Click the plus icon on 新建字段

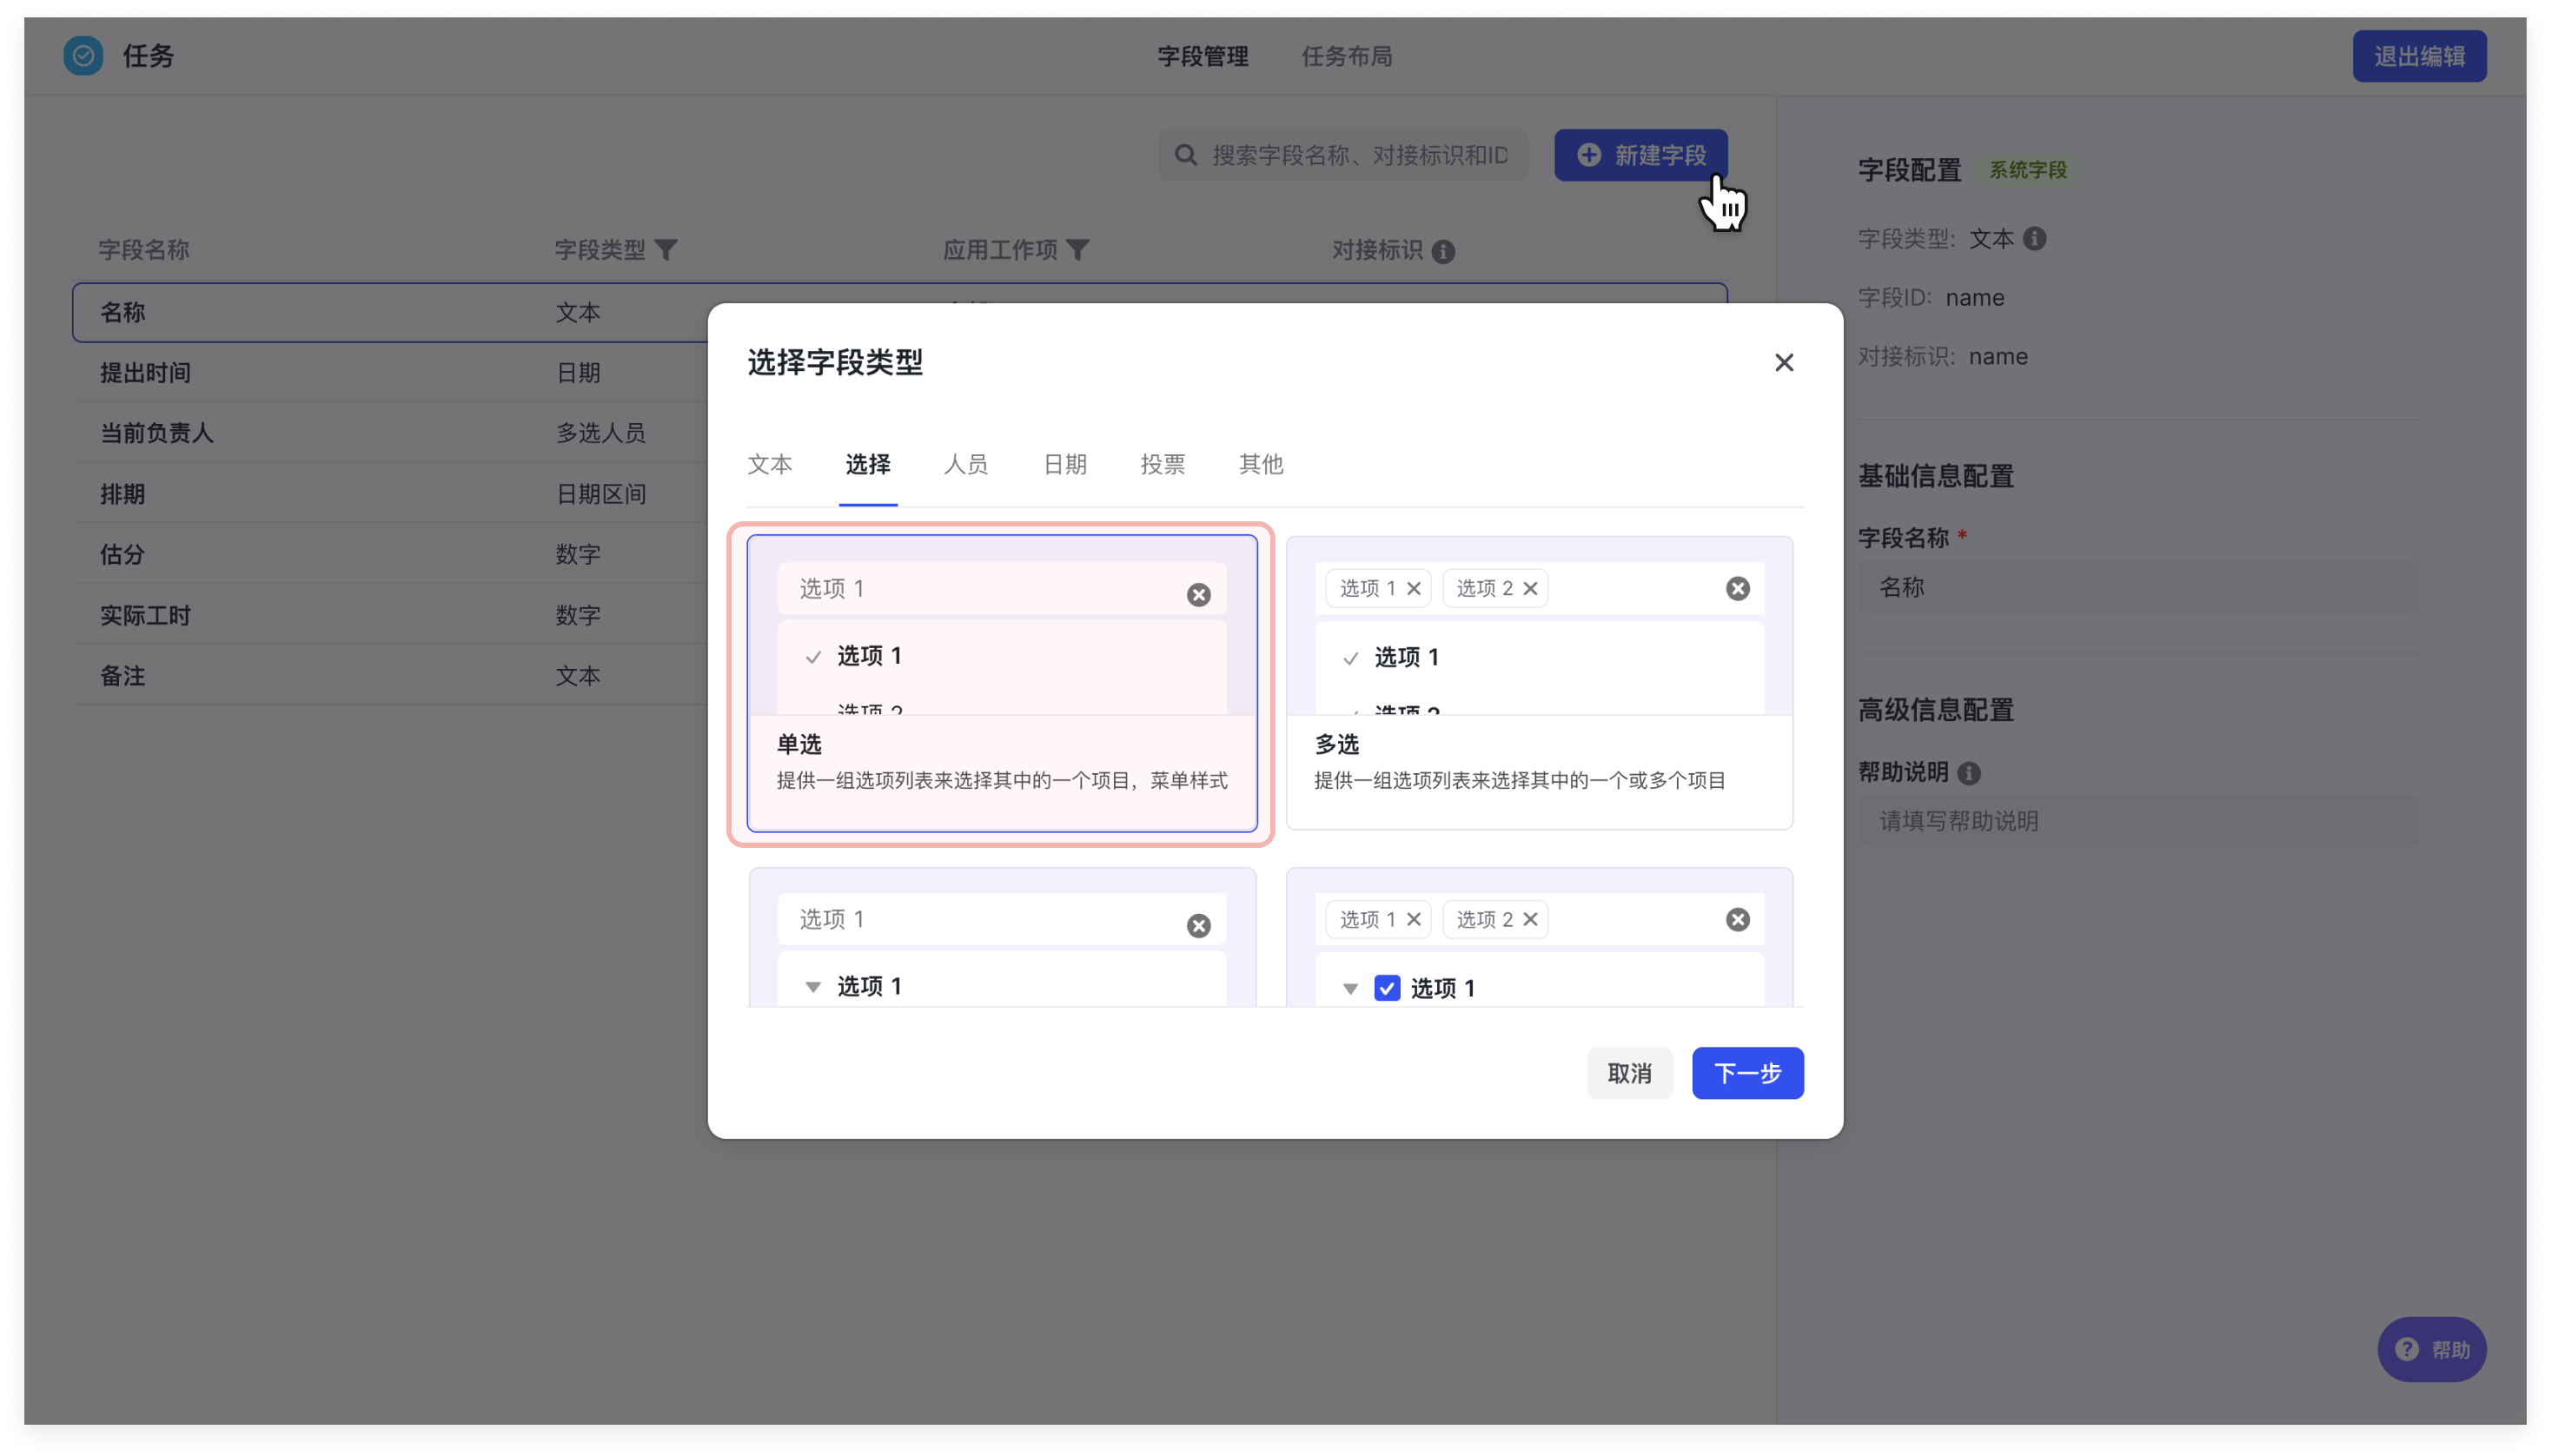click(1588, 155)
